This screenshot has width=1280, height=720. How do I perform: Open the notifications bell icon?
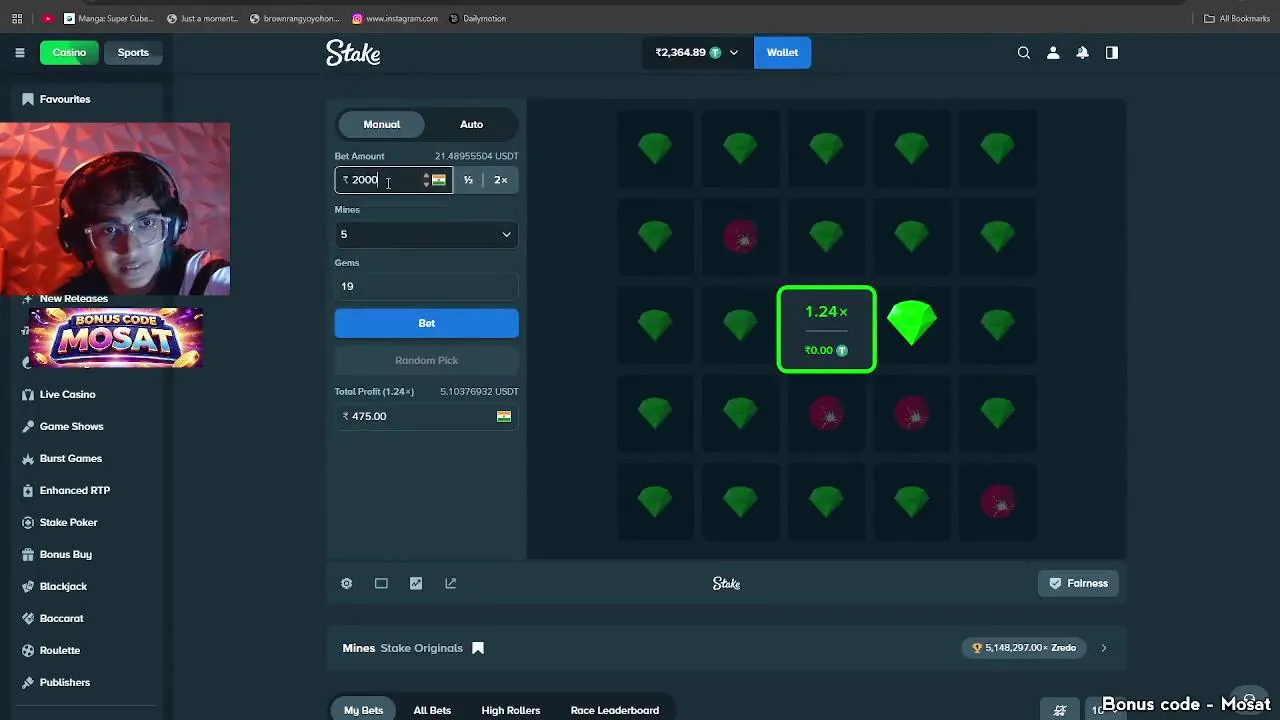(1082, 53)
